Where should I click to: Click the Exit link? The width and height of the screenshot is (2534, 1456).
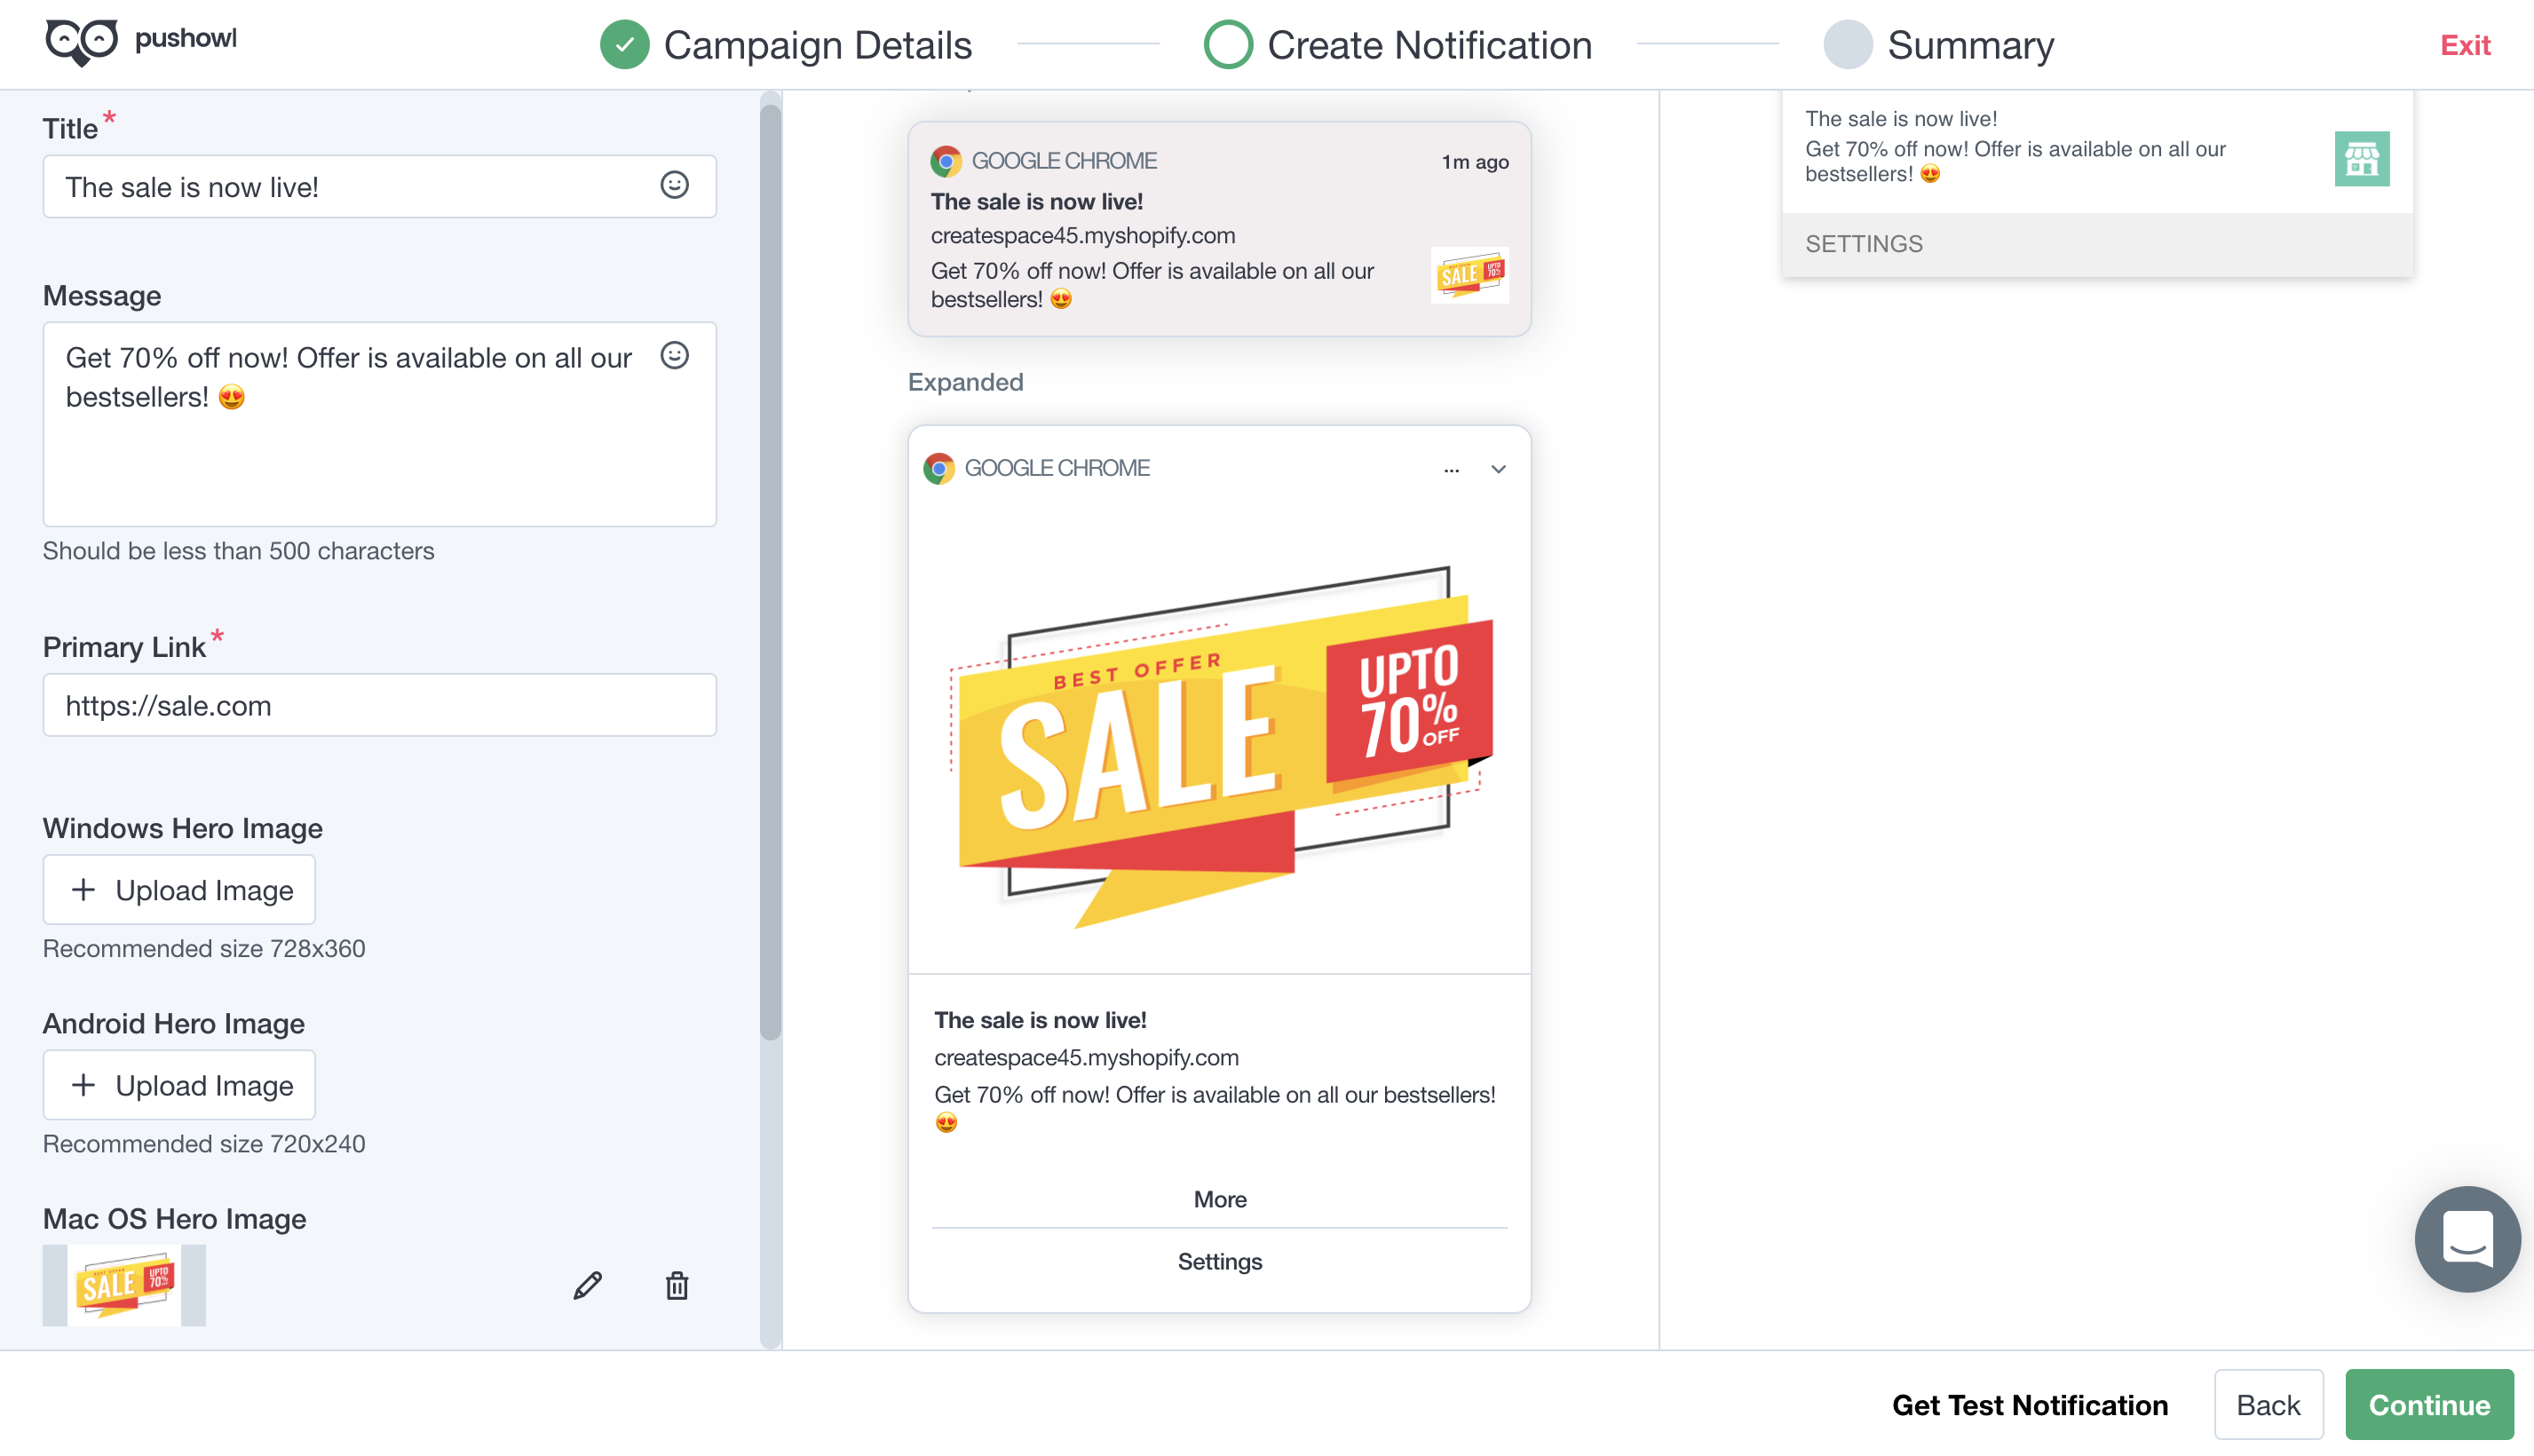click(x=2465, y=45)
